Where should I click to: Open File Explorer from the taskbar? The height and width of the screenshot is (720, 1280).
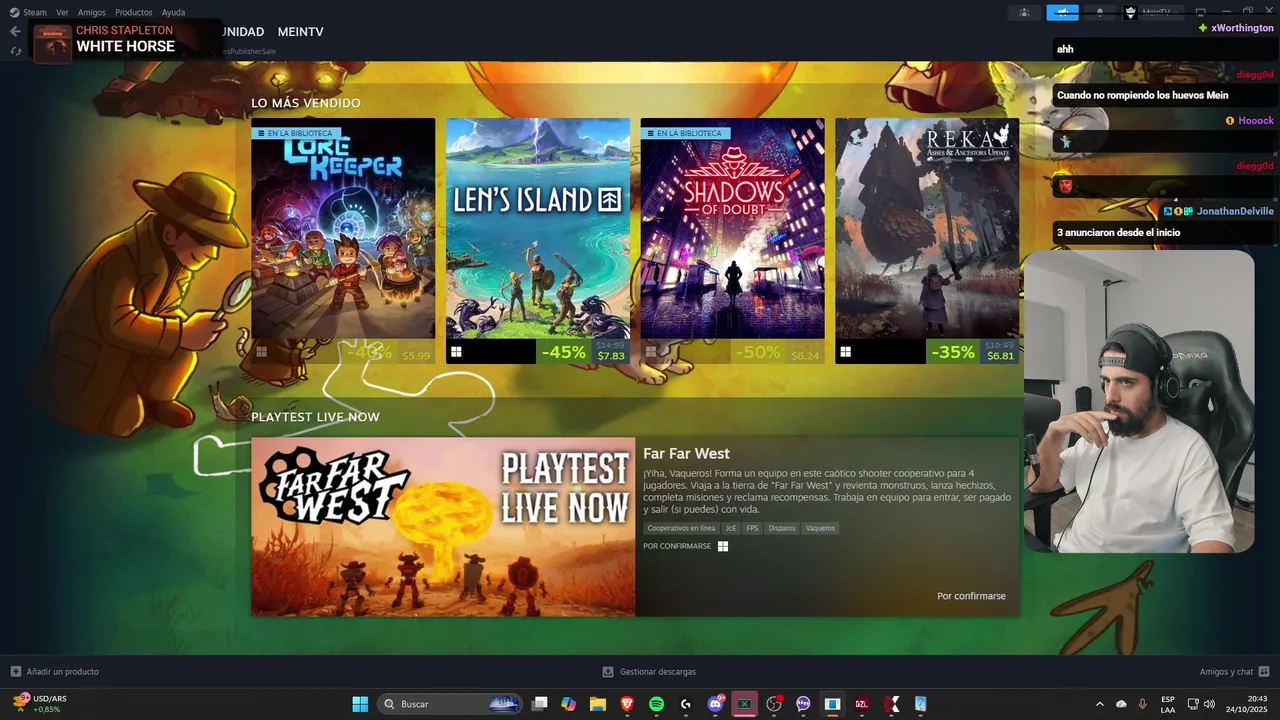point(598,704)
